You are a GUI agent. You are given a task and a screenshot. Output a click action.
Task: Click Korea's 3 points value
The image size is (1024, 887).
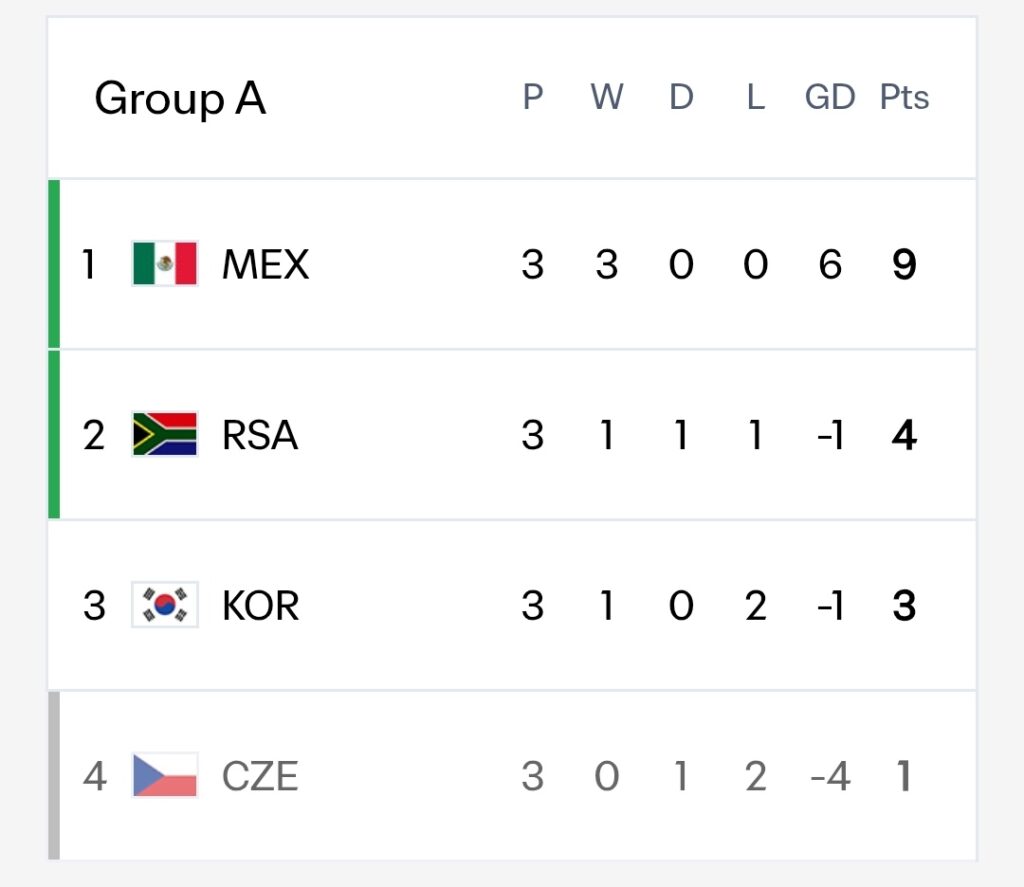904,605
